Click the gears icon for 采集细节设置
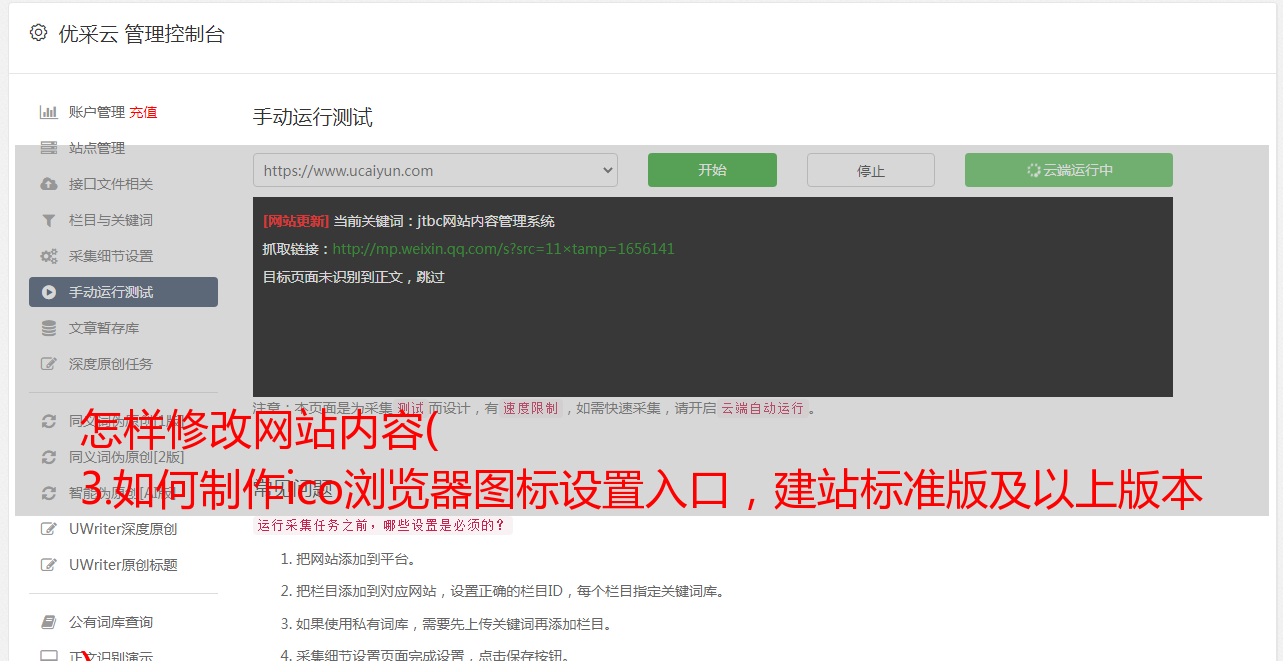The height and width of the screenshot is (661, 1283). (x=48, y=256)
